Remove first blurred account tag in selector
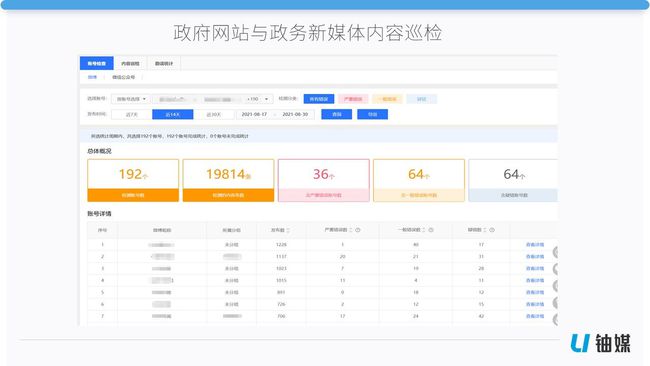The image size is (650, 366). pyautogui.click(x=195, y=99)
